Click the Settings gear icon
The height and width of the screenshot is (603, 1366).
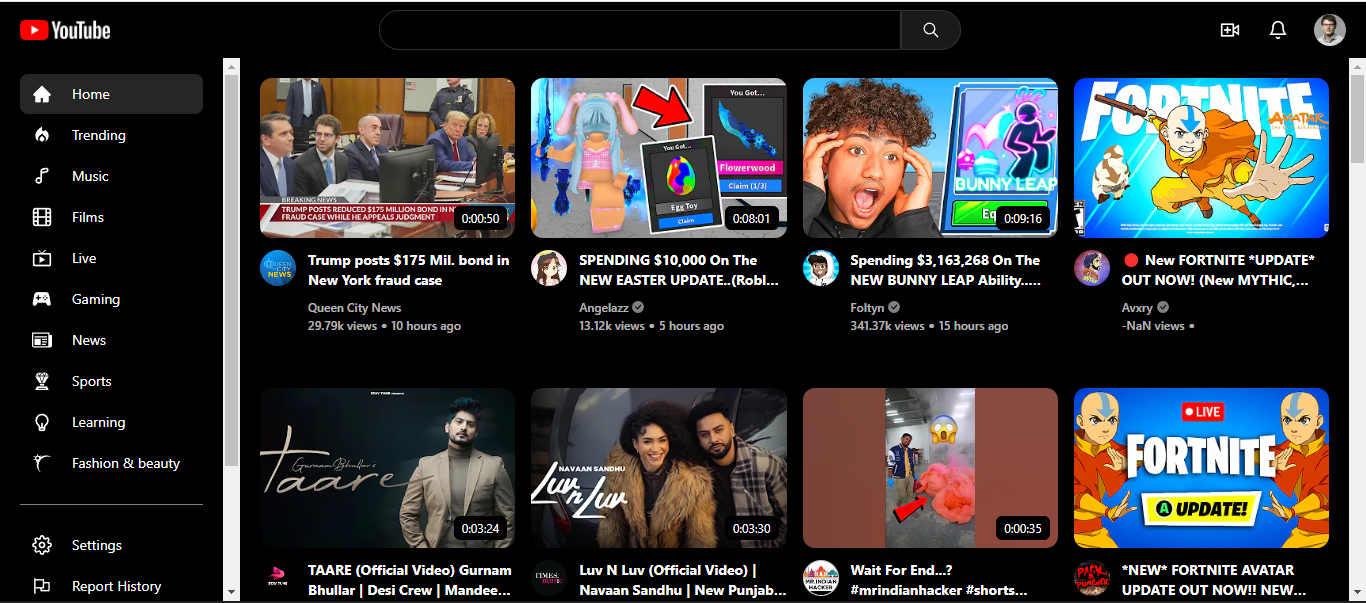[42, 545]
